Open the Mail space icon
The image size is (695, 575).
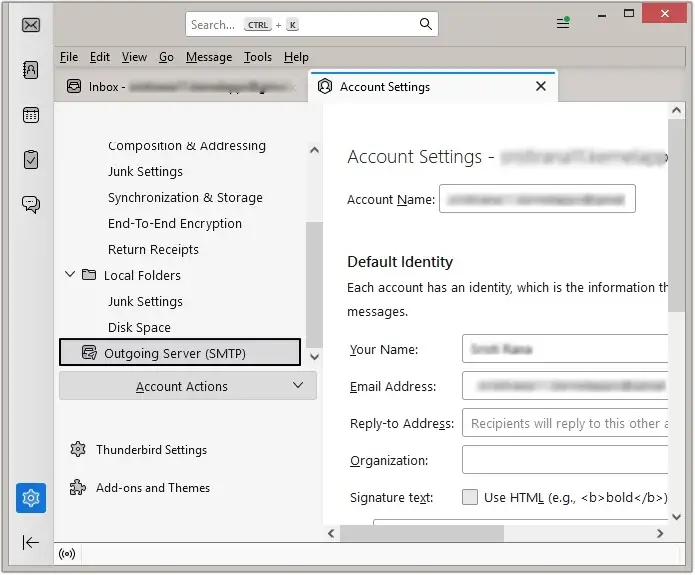tap(31, 25)
